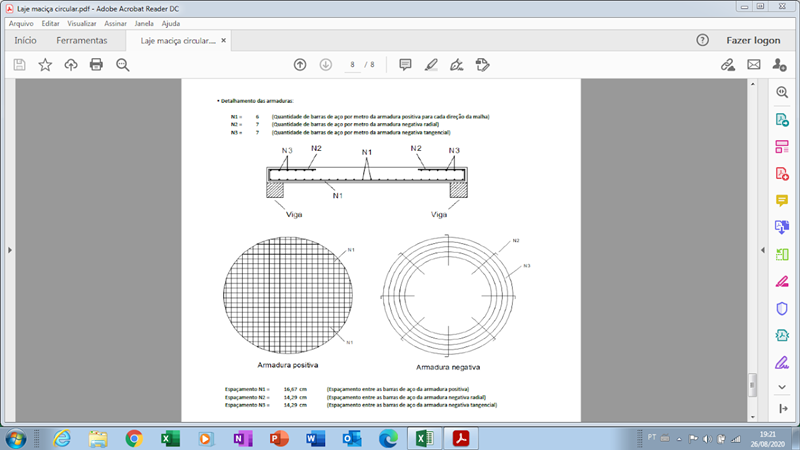Open Compress PDF sidebar tool

click(x=782, y=335)
